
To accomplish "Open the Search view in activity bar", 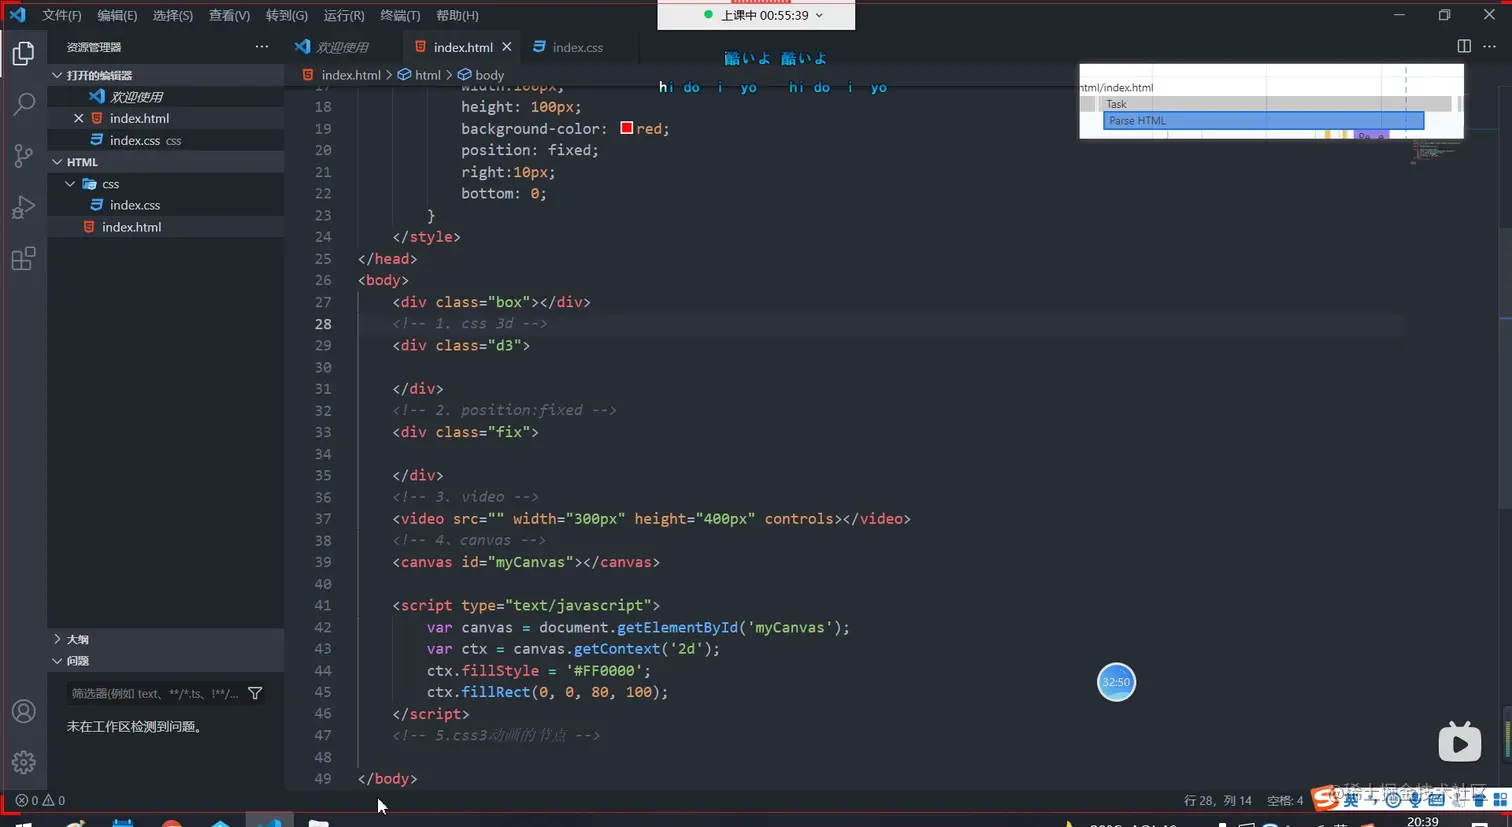I will (23, 104).
